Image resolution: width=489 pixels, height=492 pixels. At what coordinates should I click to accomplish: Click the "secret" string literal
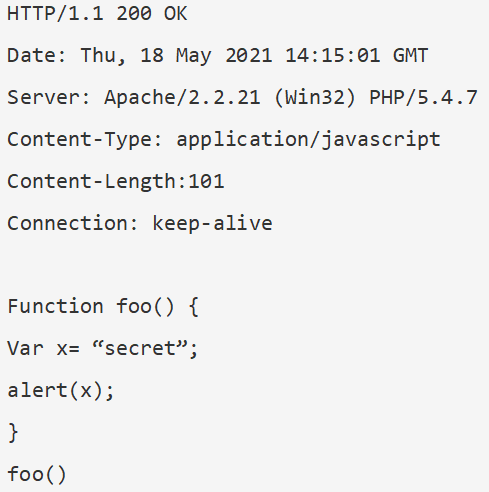(x=140, y=348)
